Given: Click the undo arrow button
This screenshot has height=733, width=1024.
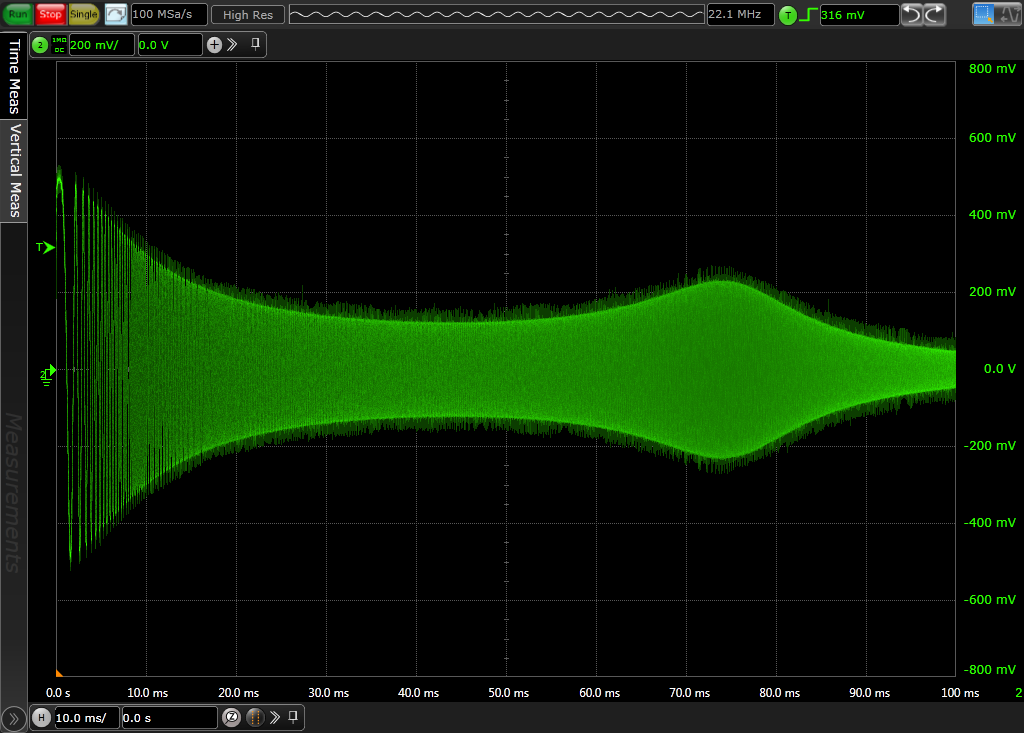Looking at the screenshot, I should click(x=912, y=14).
